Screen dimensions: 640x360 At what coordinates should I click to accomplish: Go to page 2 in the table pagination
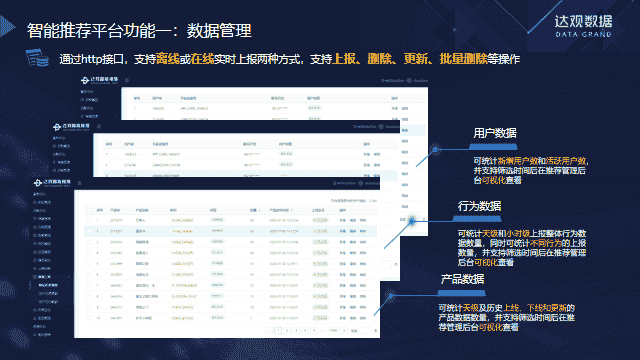[x=287, y=331]
